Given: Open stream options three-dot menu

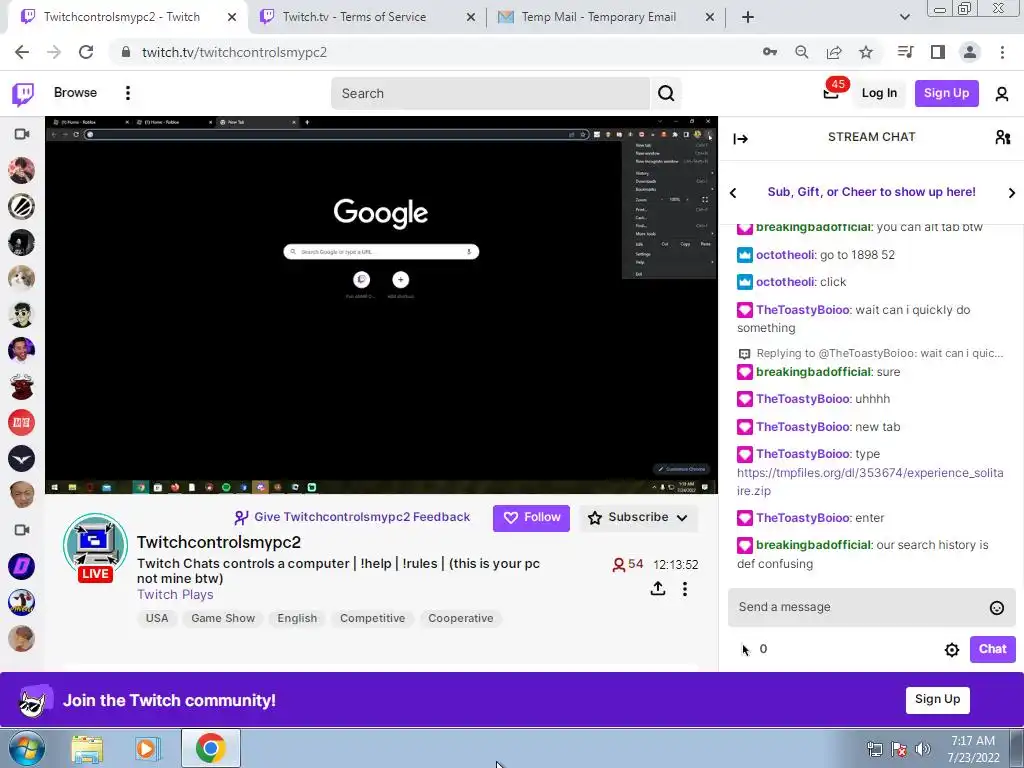Looking at the screenshot, I should (684, 589).
